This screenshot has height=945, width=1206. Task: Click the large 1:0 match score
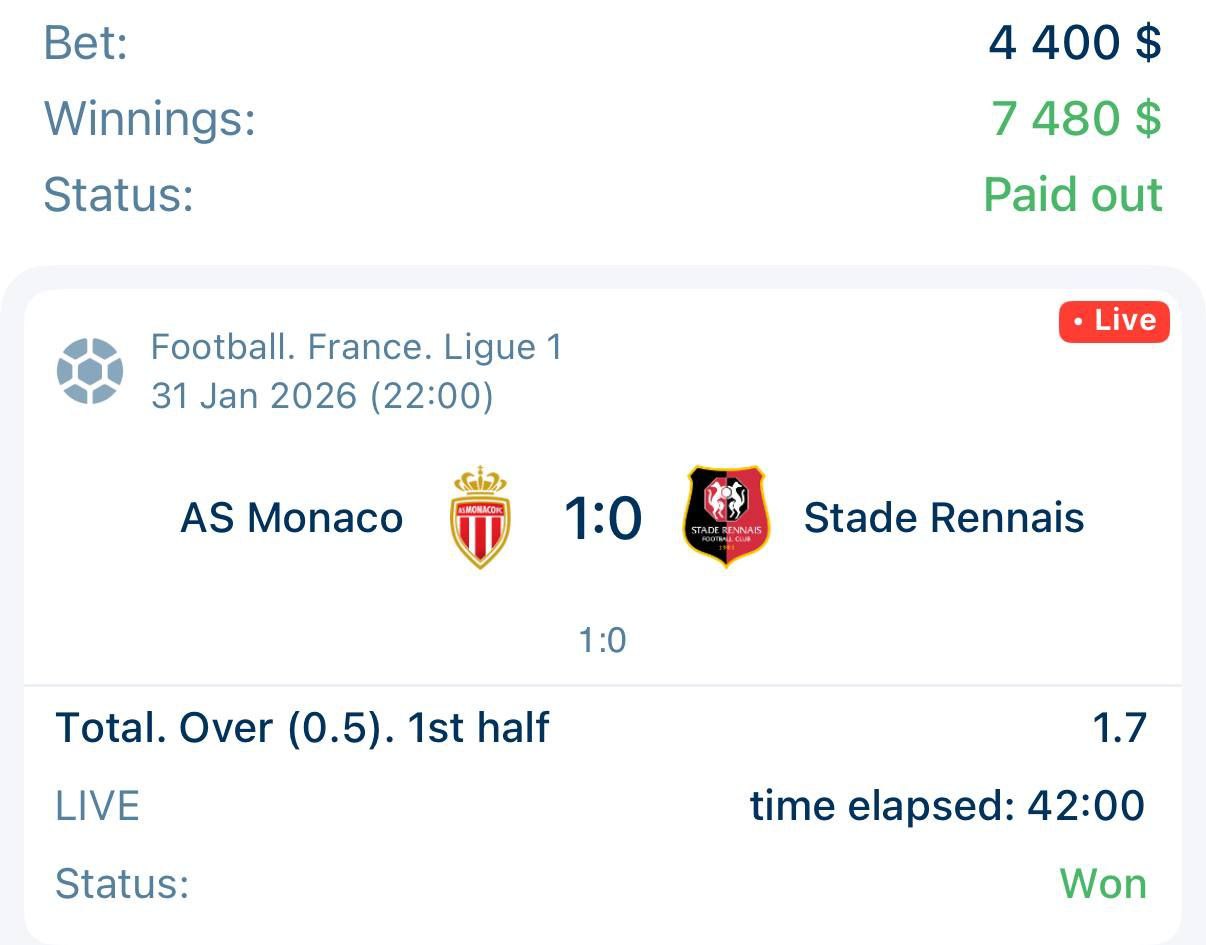point(602,519)
